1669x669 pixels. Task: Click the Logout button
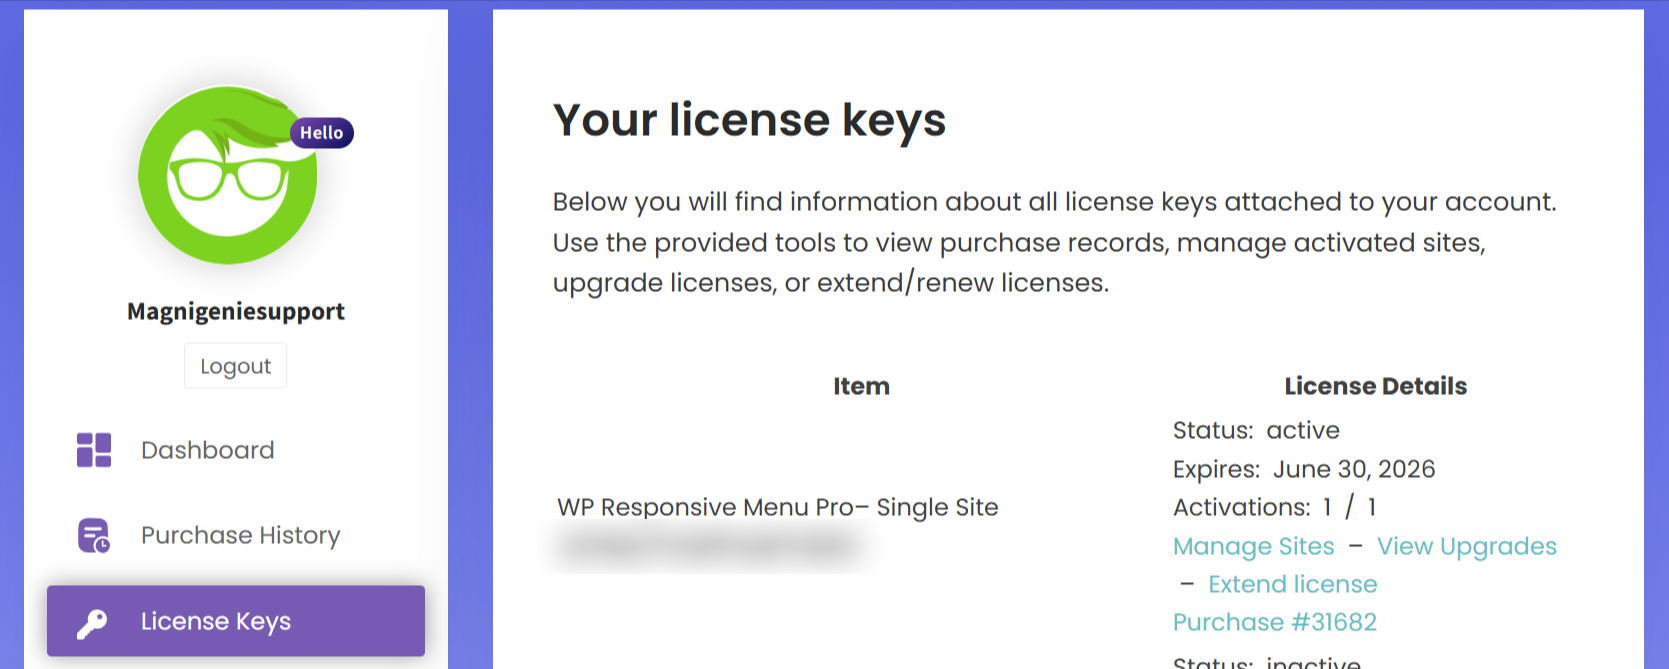[x=235, y=365]
